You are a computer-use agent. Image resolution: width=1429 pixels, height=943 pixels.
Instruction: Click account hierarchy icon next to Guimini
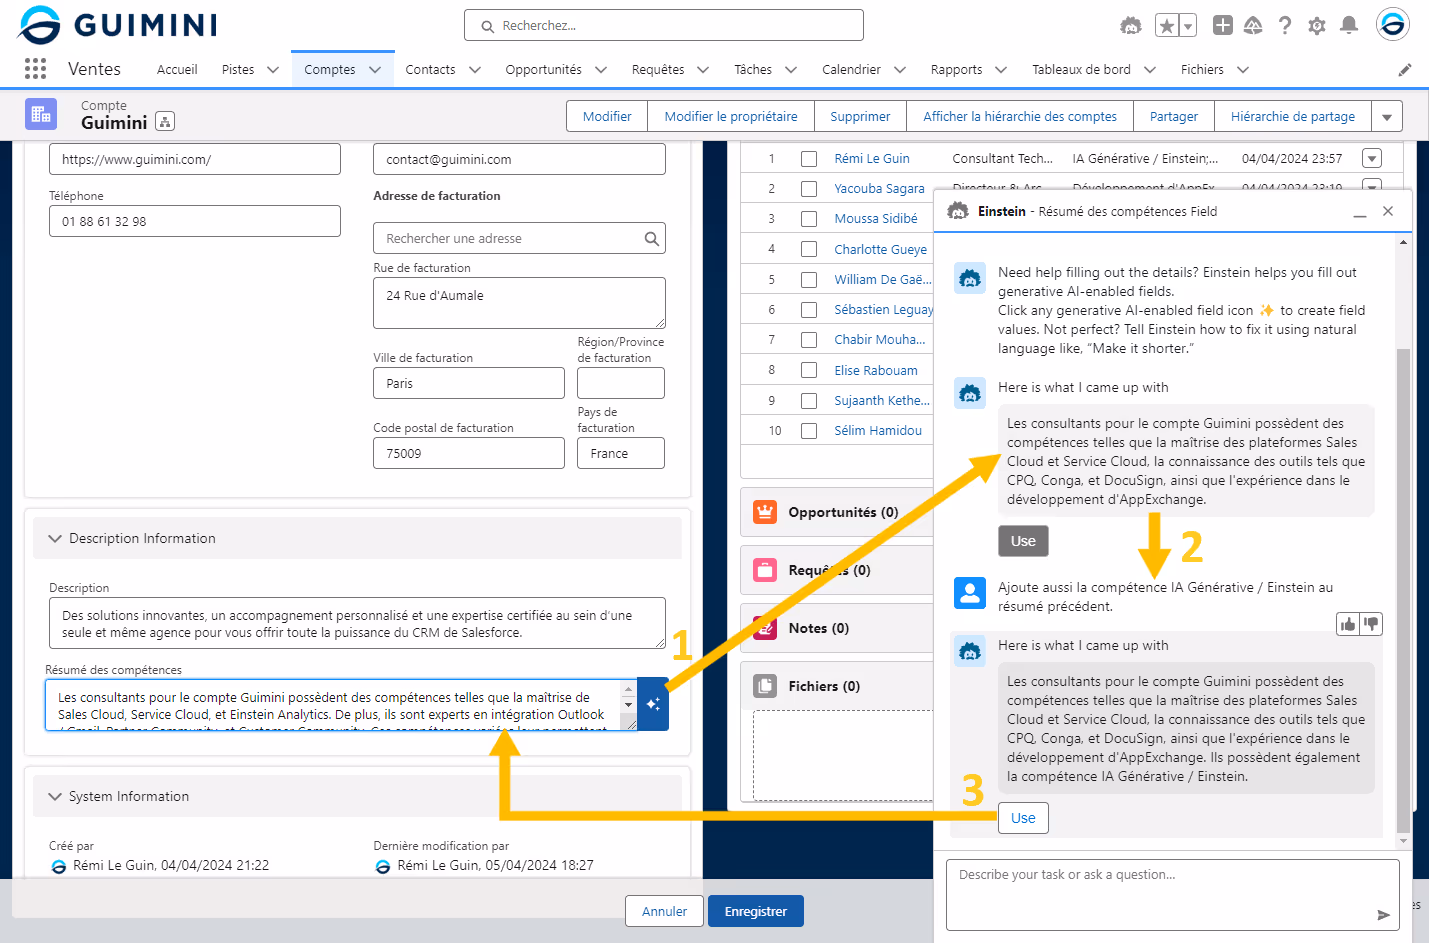(166, 122)
